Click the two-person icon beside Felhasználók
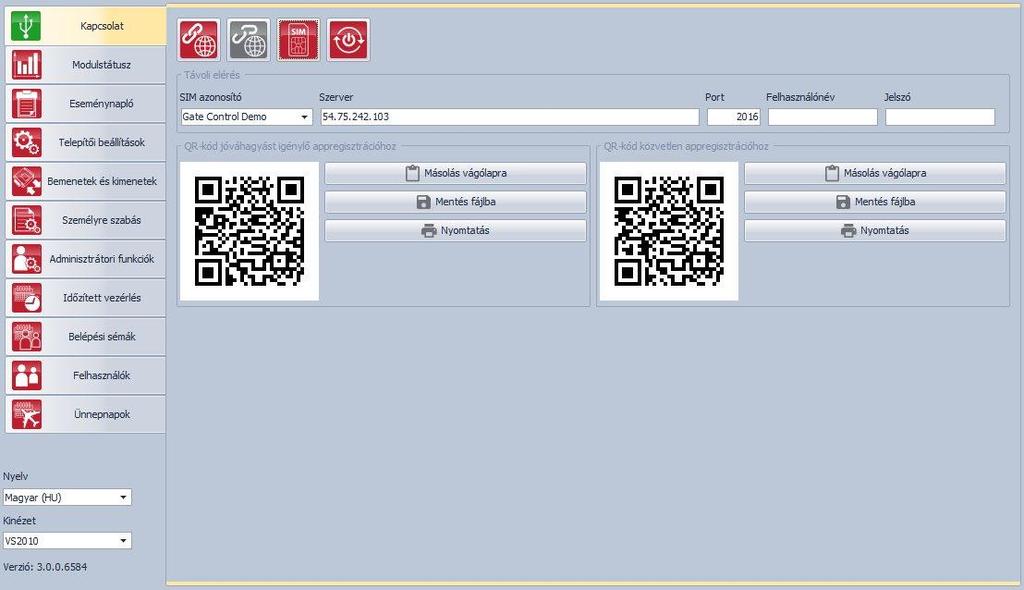Screen dimensions: 1024x590 point(26,375)
